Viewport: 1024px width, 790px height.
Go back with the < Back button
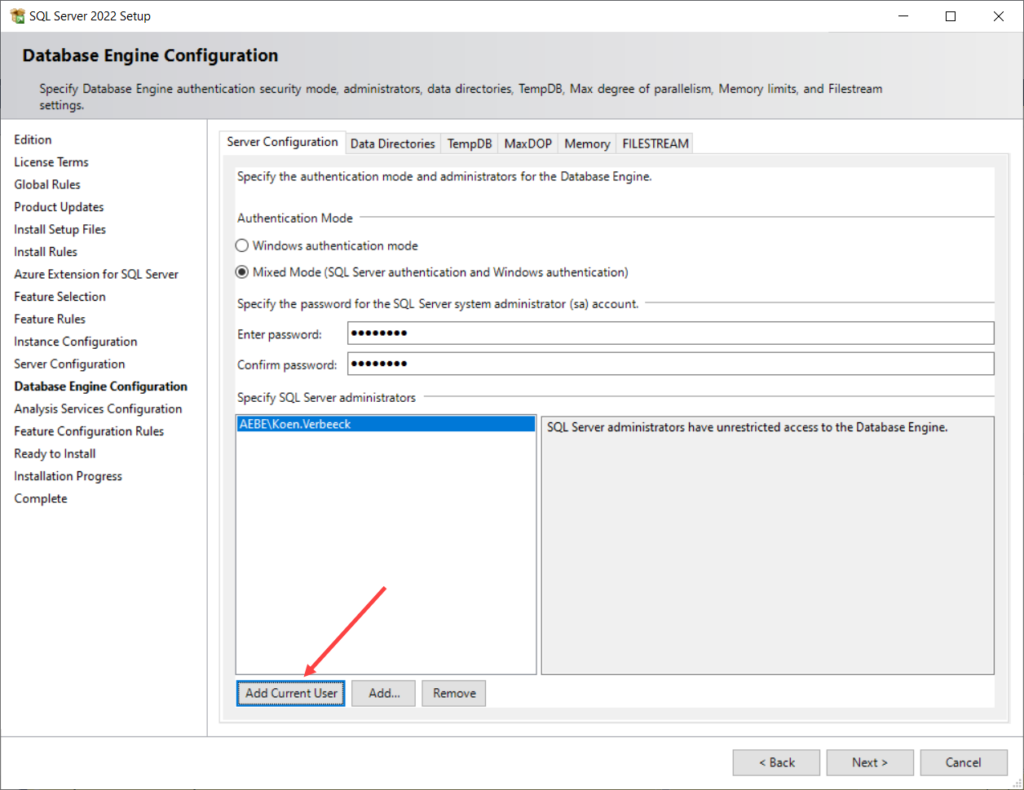coord(776,762)
